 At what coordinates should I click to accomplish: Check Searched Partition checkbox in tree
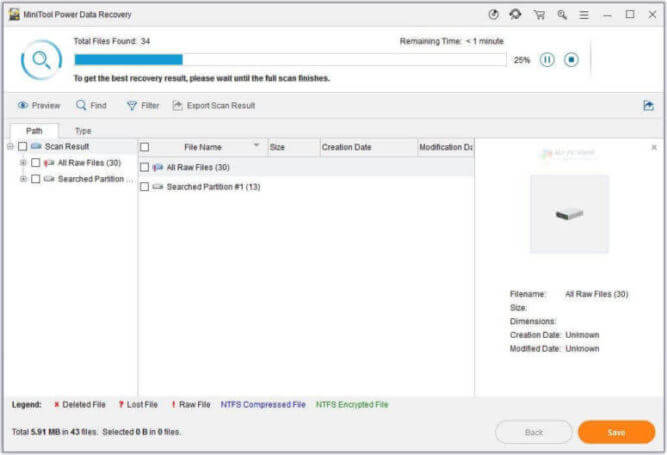point(36,179)
